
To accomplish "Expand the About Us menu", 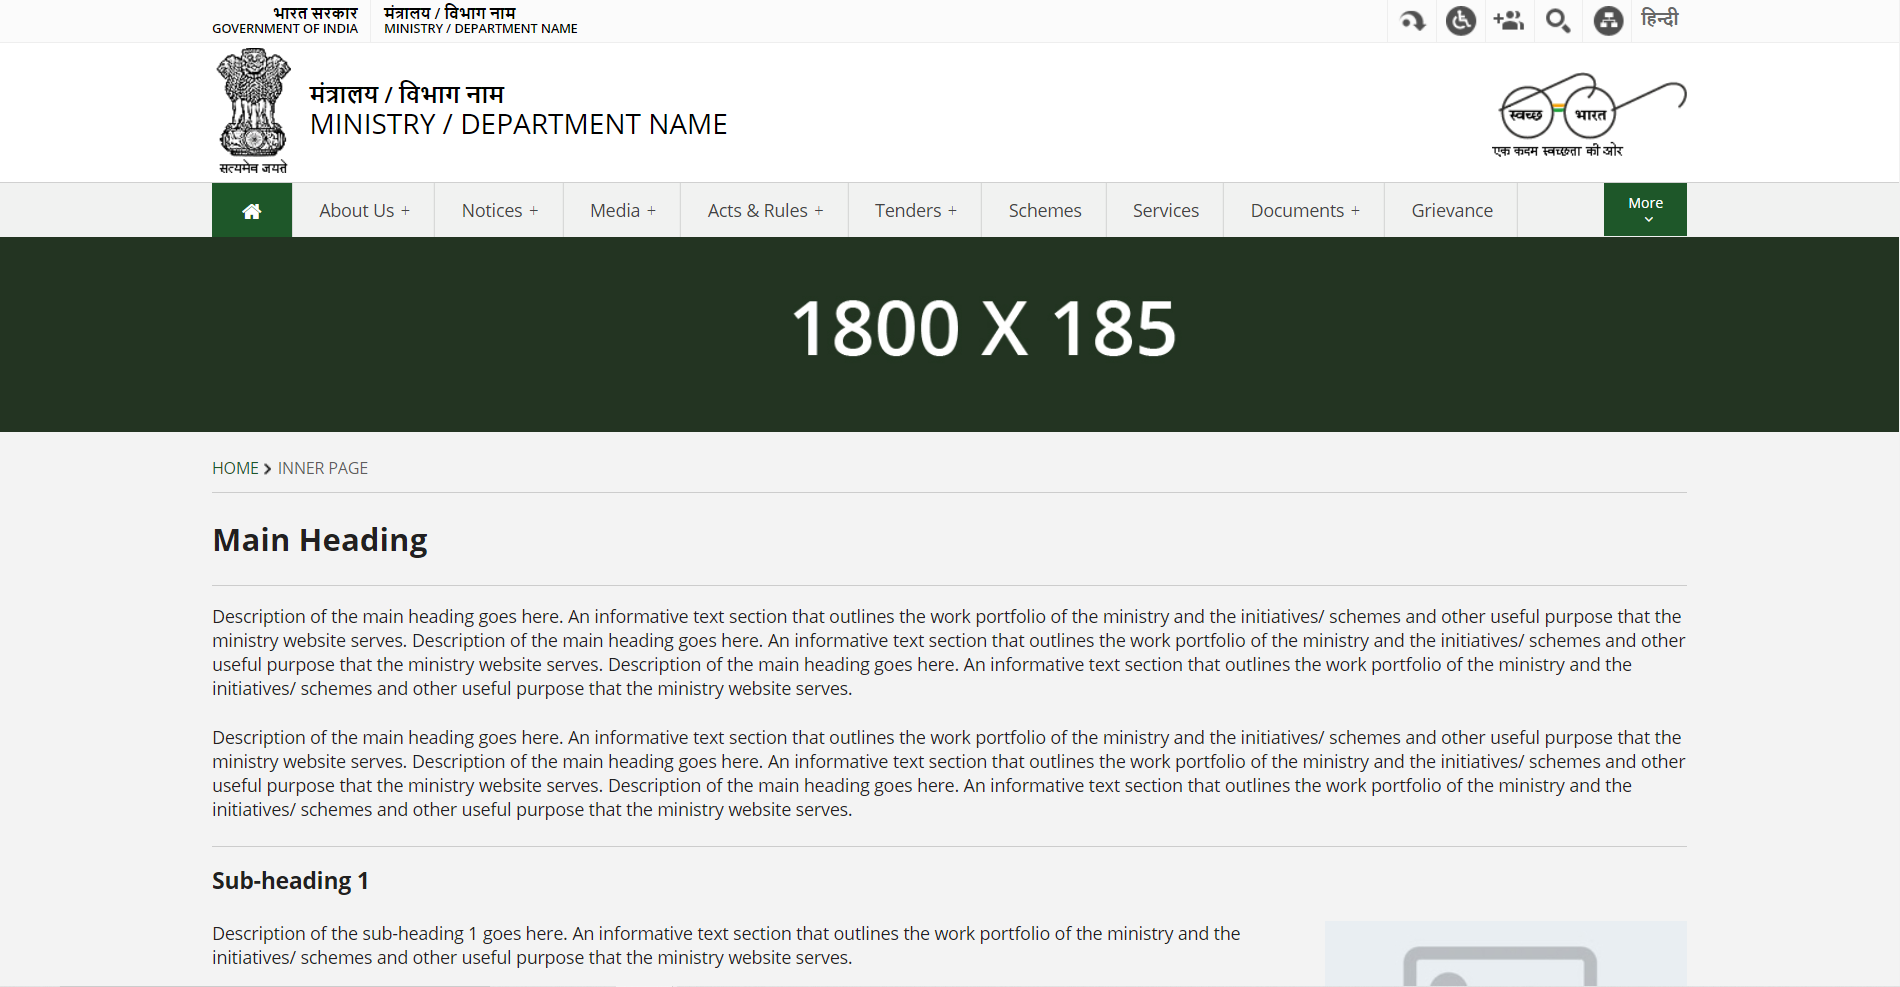I will pos(364,211).
